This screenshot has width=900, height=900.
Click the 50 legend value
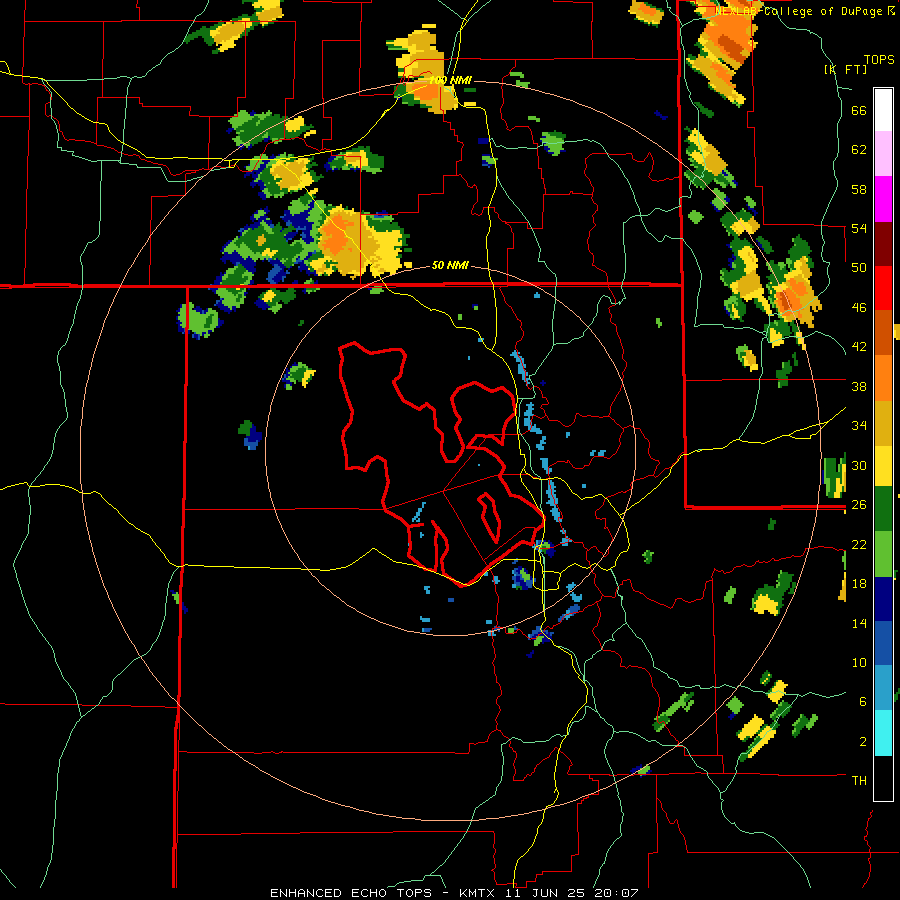pyautogui.click(x=859, y=268)
